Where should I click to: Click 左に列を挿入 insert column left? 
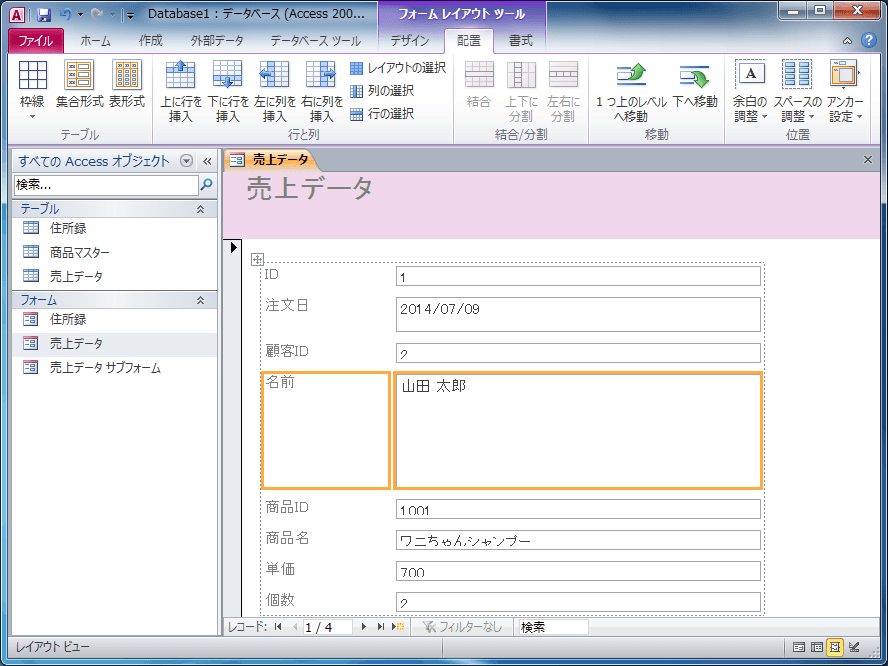pyautogui.click(x=275, y=91)
